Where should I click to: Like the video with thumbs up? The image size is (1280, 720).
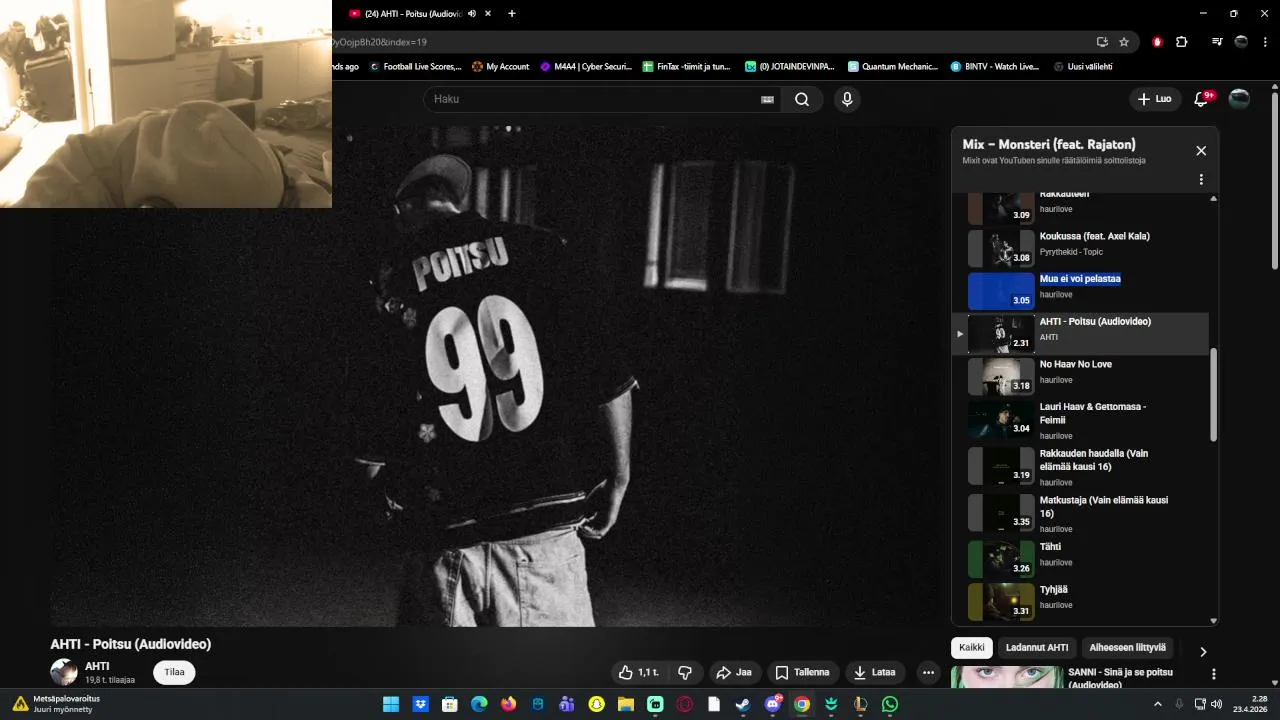638,672
